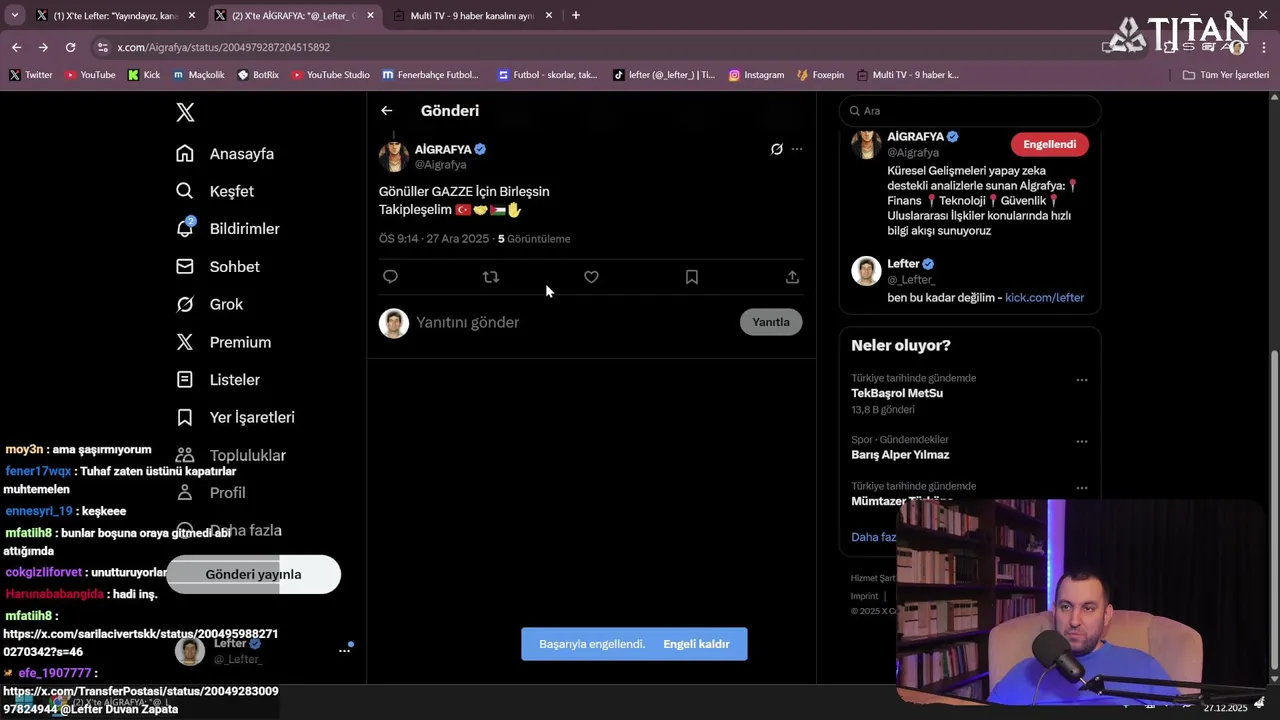1280x720 pixels.
Task: Open Twitter bookmark in bookmarks bar
Action: pos(31,75)
